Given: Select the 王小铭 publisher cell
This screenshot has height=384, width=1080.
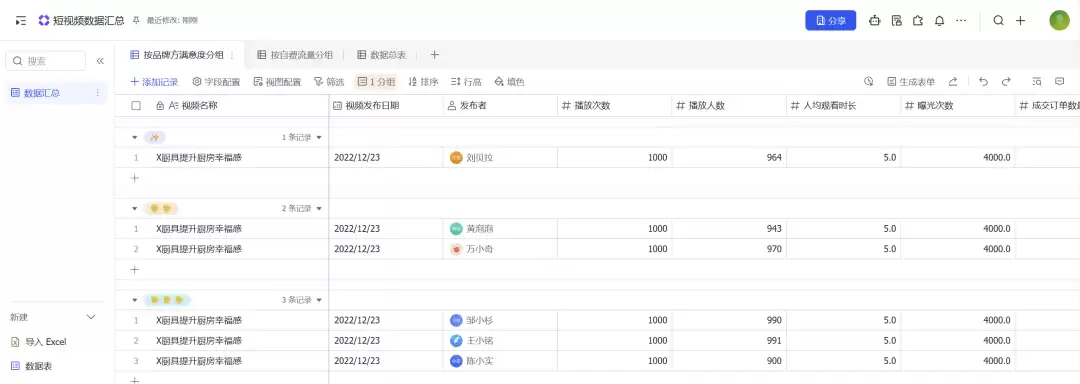Looking at the screenshot, I should pos(501,341).
